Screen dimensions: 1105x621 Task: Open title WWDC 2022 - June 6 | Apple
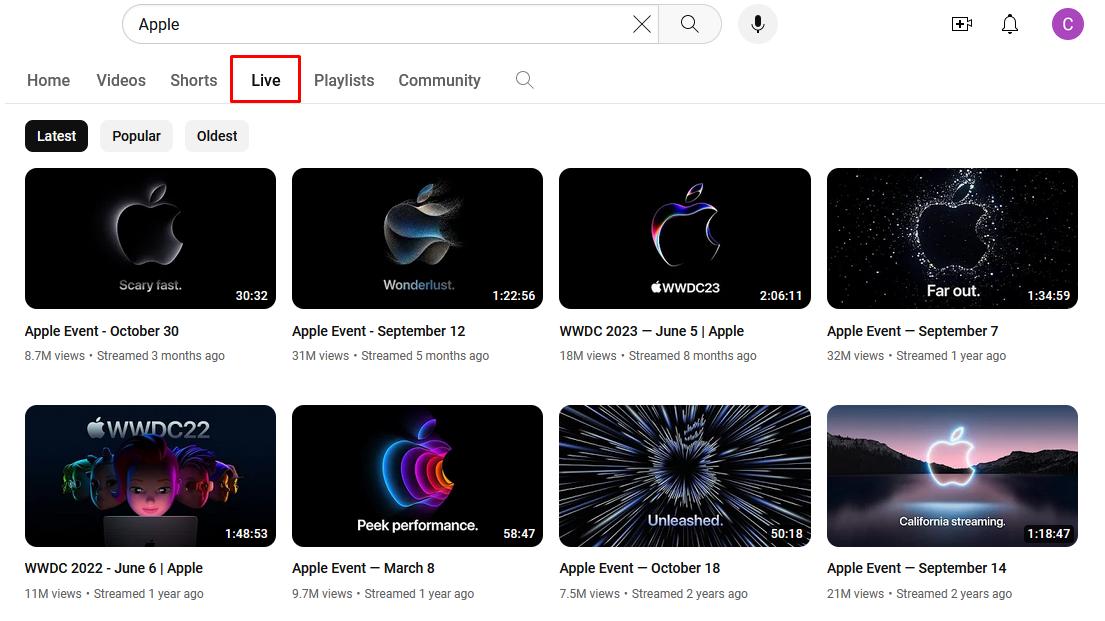(x=113, y=568)
